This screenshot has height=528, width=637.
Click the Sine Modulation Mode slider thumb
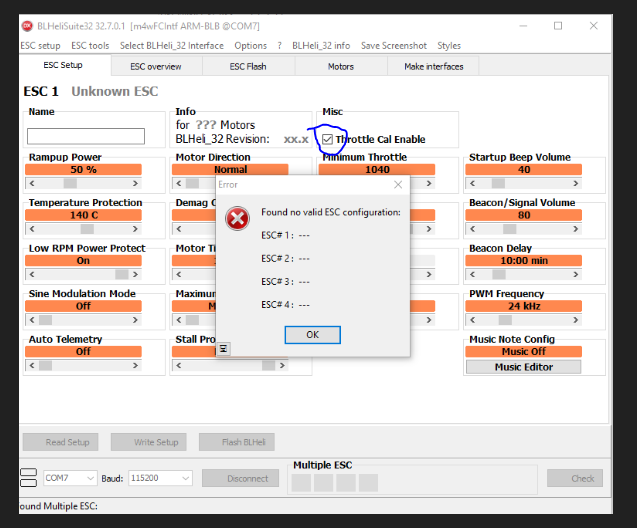point(46,320)
